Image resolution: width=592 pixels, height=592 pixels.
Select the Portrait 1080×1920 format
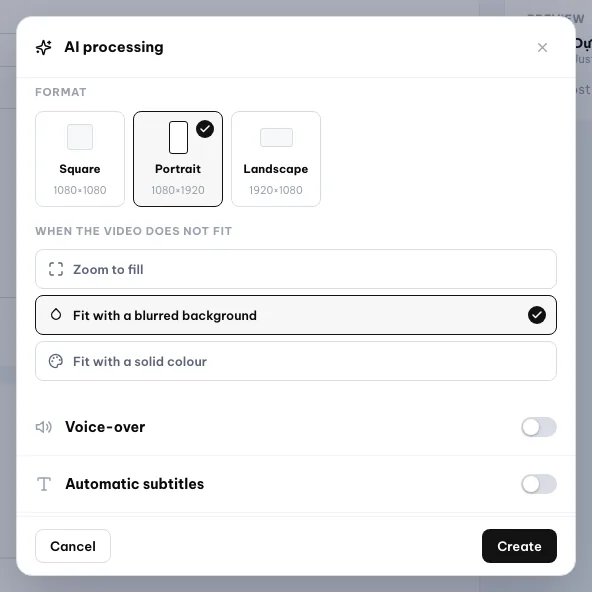pos(178,159)
